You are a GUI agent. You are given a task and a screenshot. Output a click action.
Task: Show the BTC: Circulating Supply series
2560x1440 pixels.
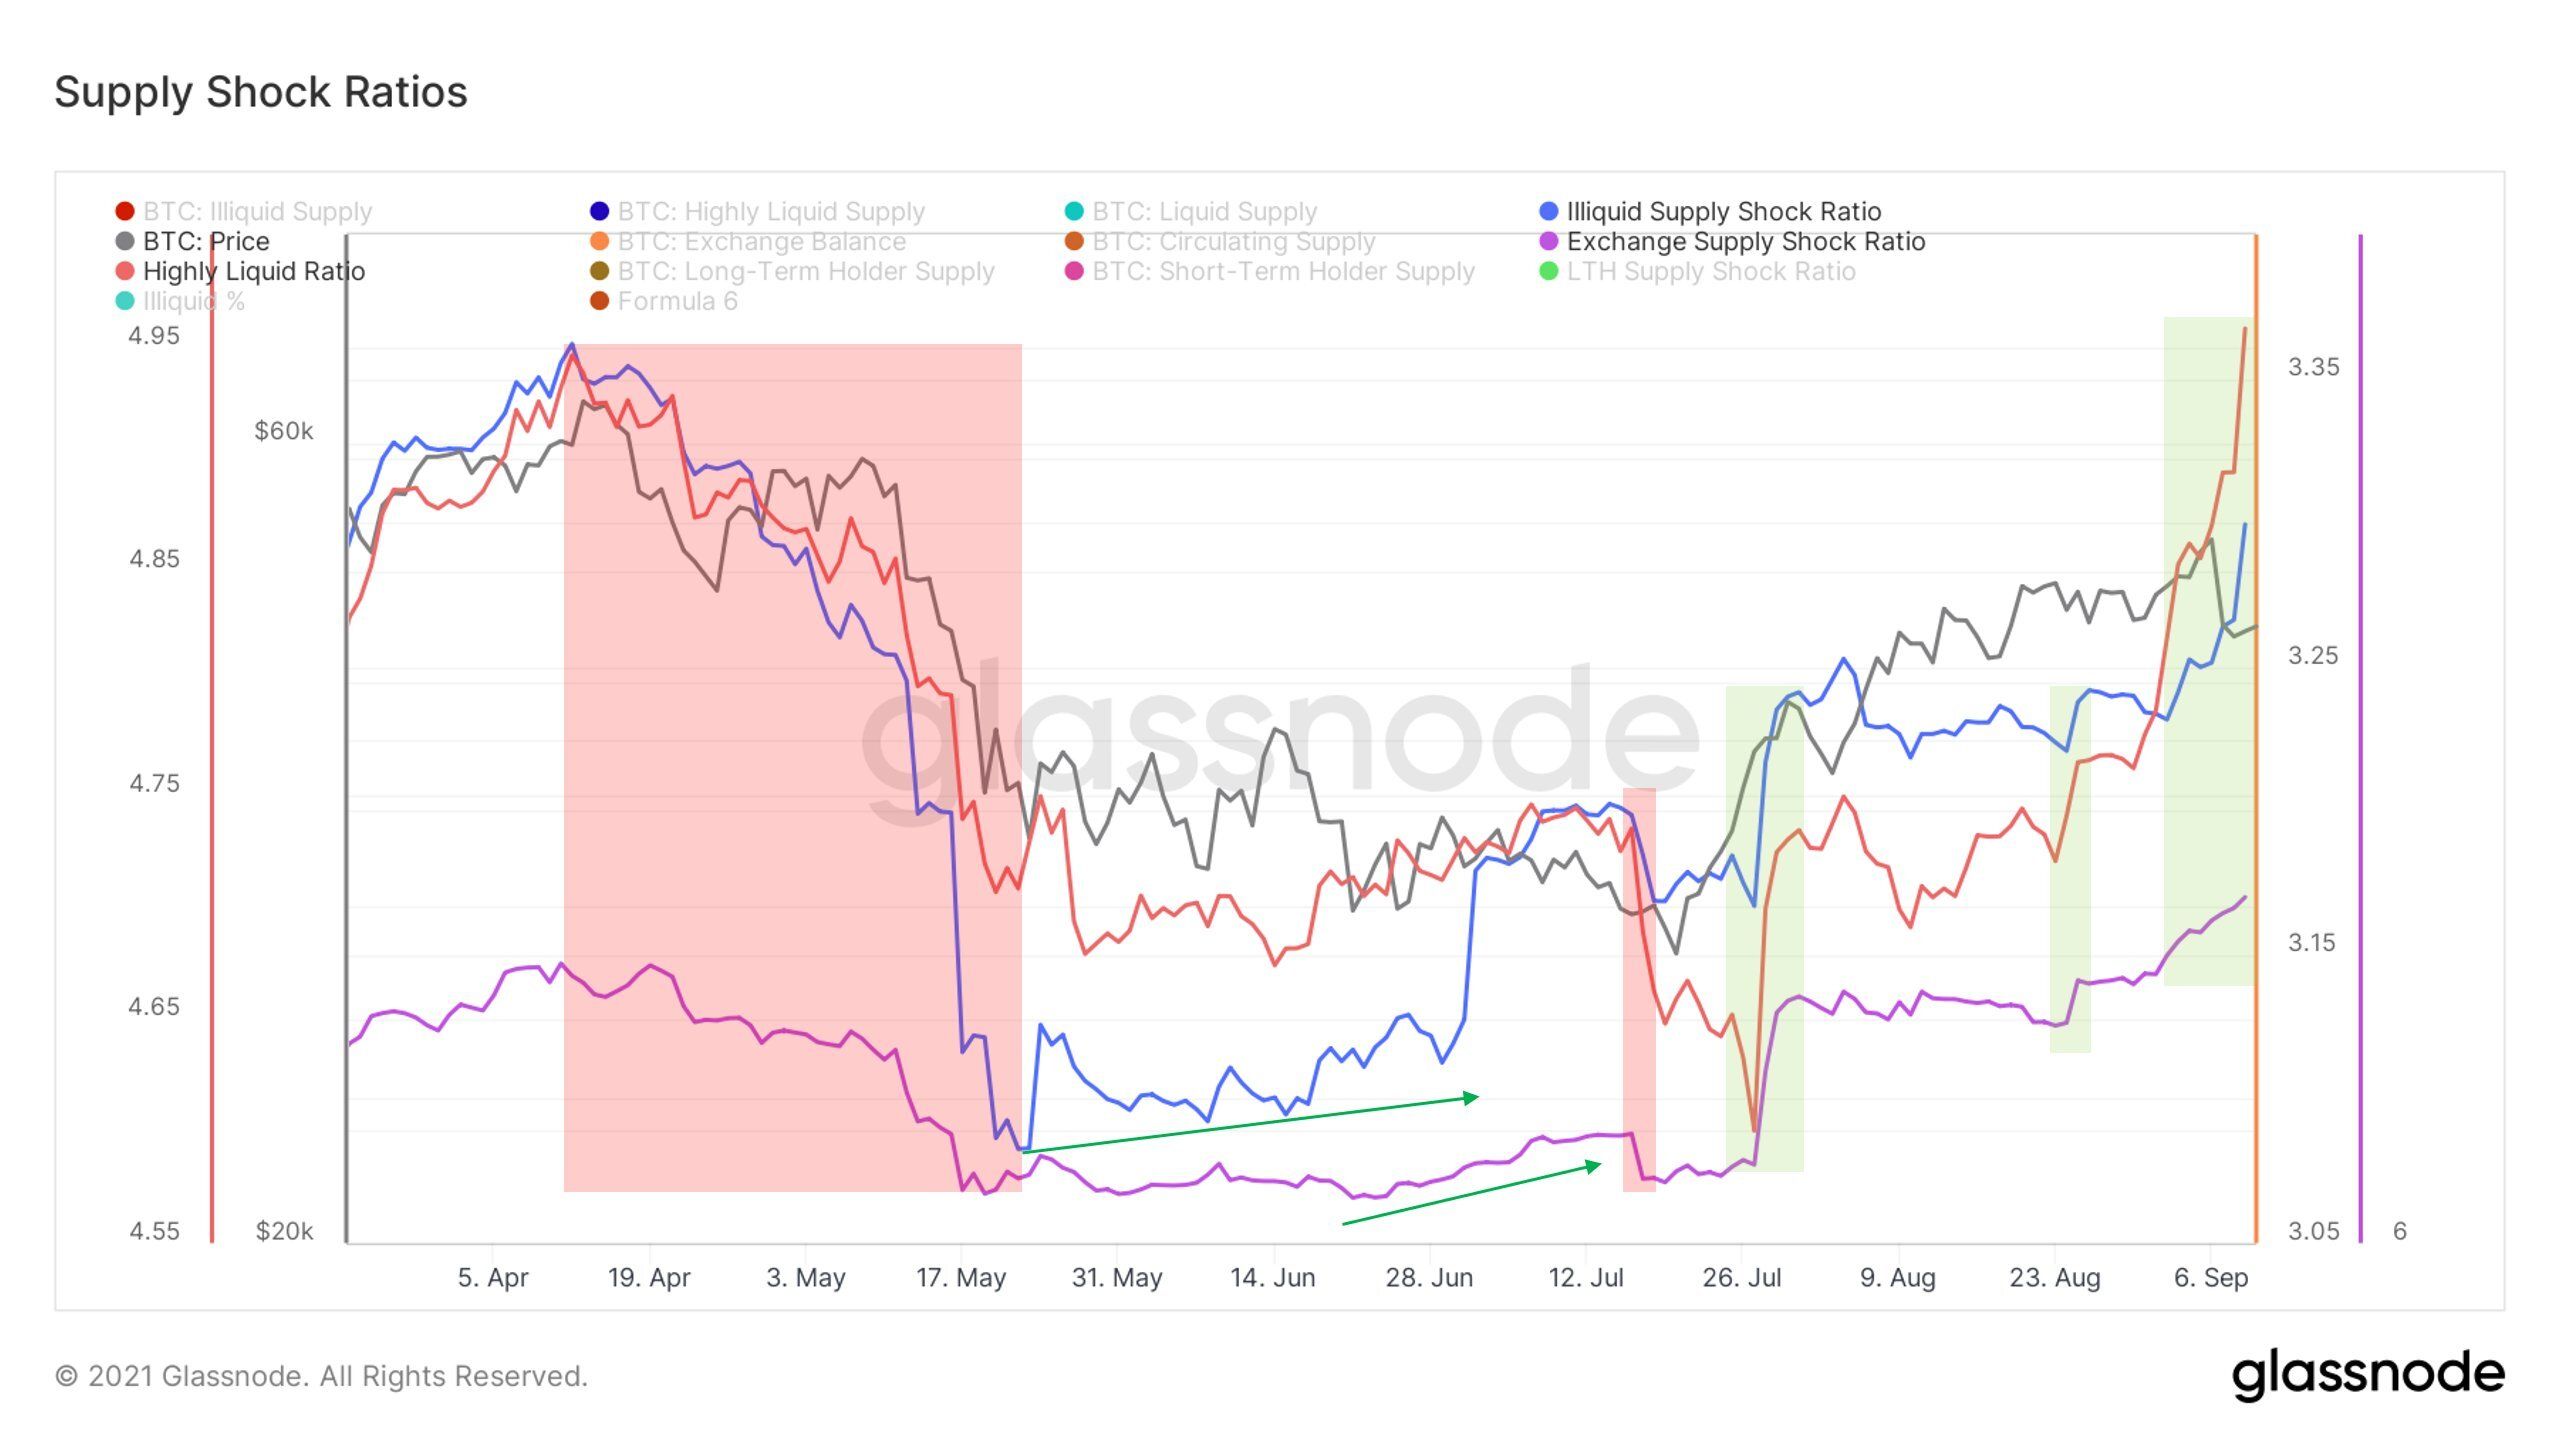[1220, 241]
